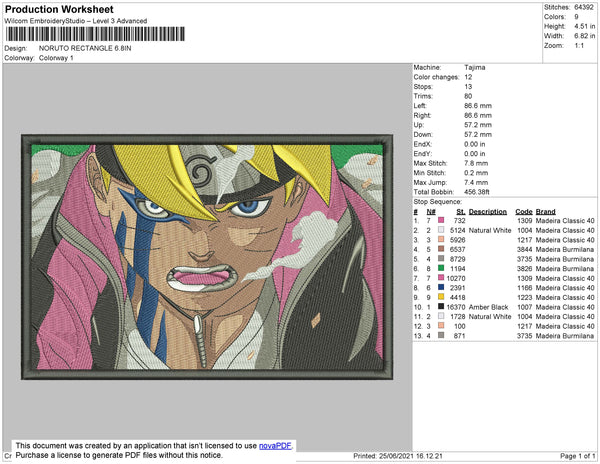Image resolution: width=600 pixels, height=464 pixels.
Task: Click the Stops value 13
Action: click(x=468, y=86)
